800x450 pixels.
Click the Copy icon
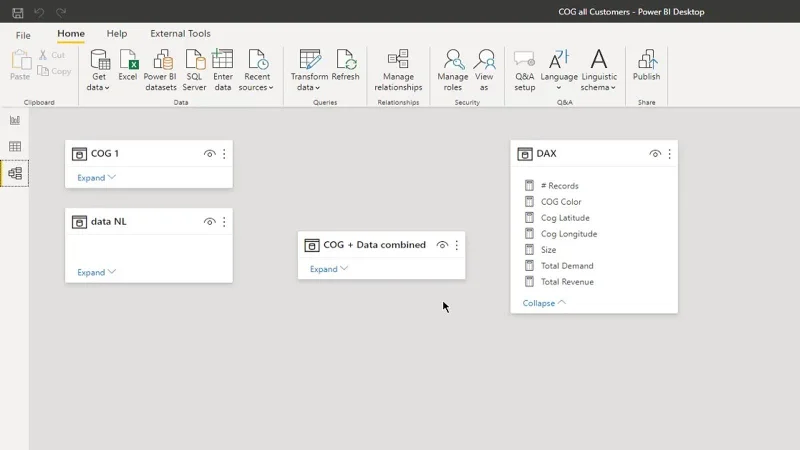(x=43, y=71)
